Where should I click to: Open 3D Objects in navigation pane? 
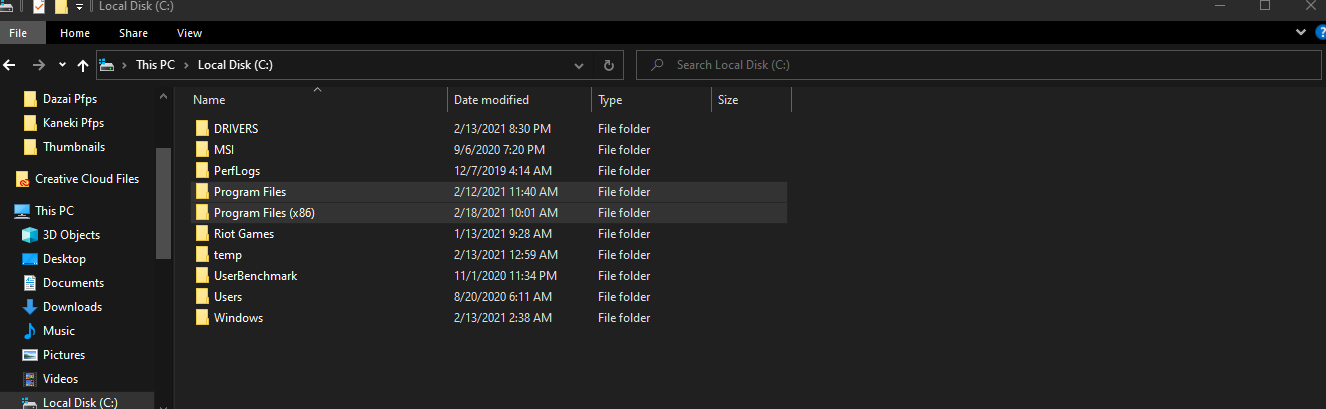coord(71,235)
